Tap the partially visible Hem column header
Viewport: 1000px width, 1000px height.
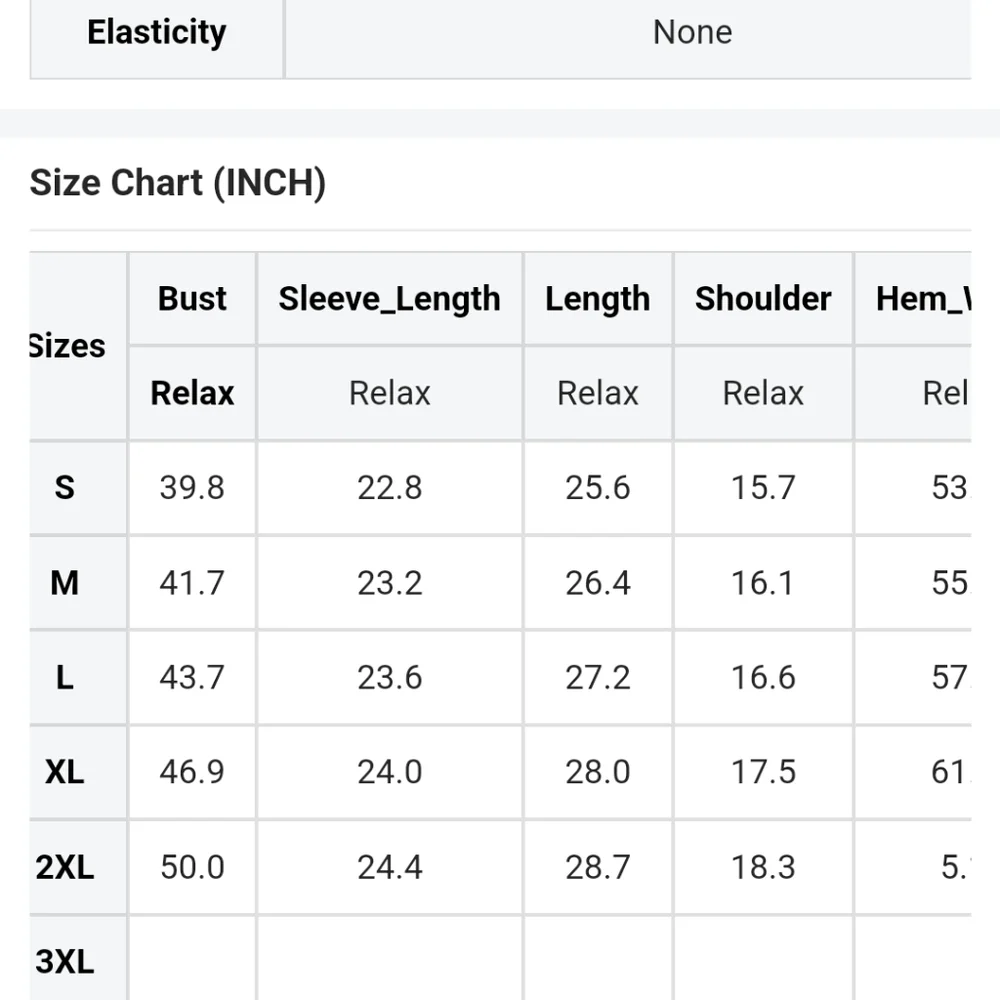(x=922, y=298)
